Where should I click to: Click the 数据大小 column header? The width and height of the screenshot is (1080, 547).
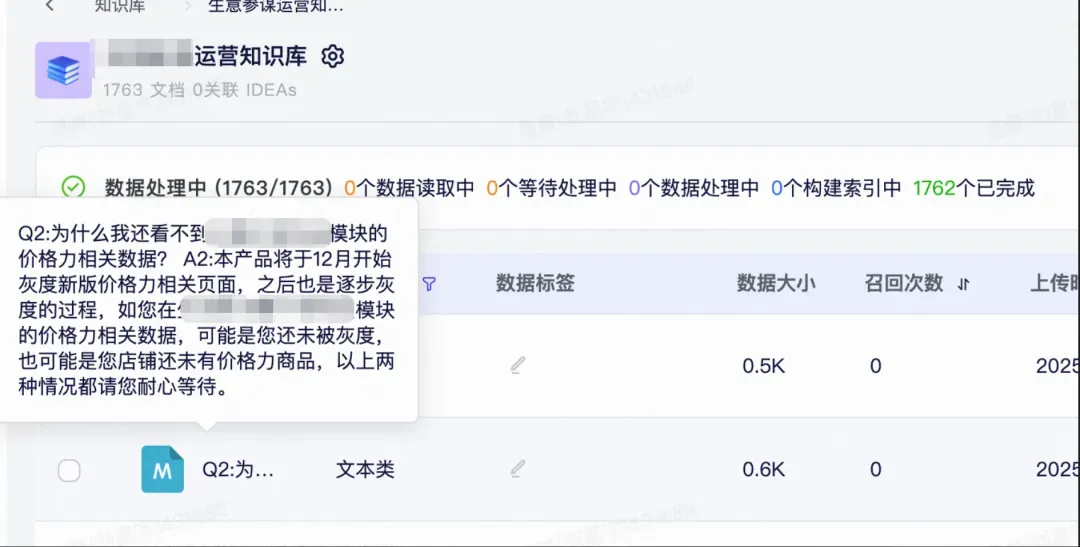pyautogui.click(x=776, y=283)
